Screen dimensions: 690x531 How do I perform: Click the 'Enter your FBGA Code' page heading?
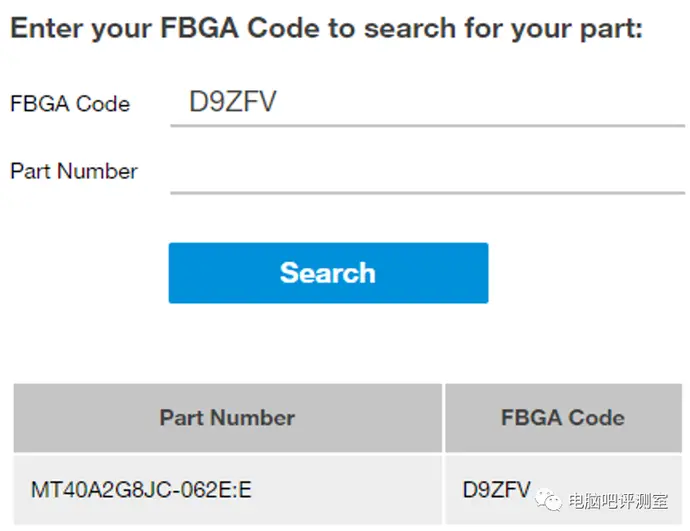[327, 29]
